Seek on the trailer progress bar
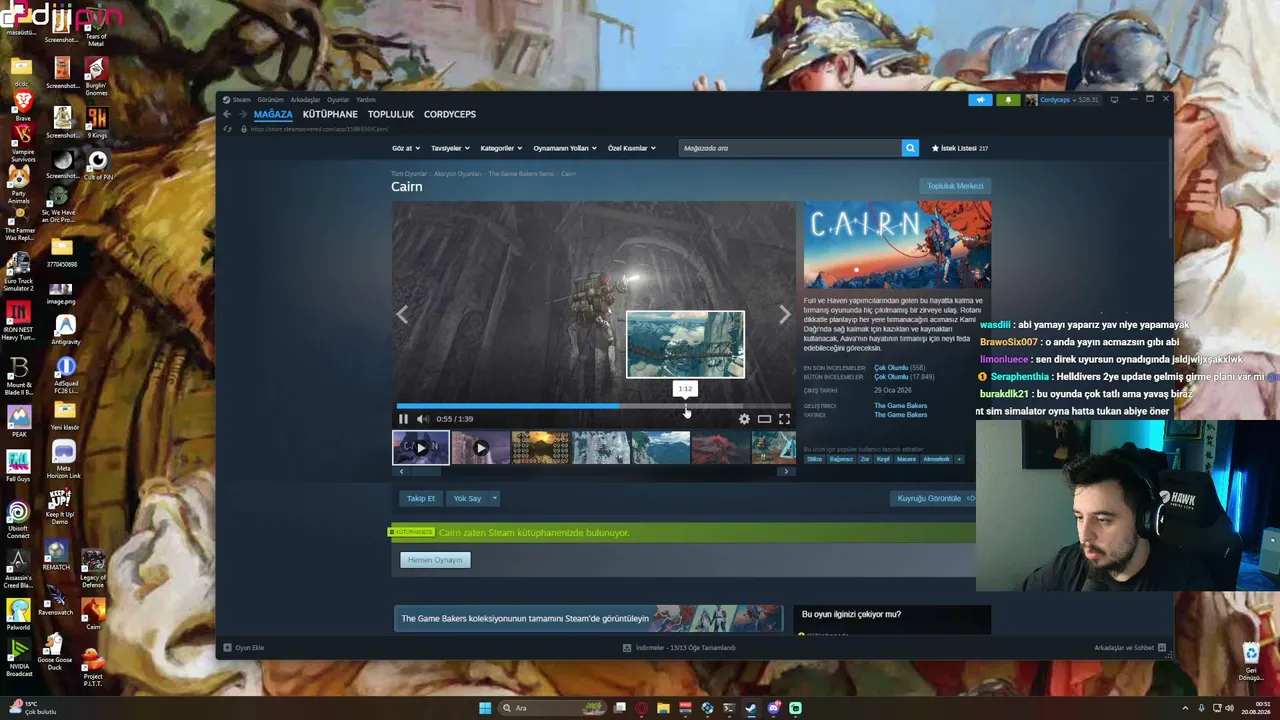 (594, 406)
